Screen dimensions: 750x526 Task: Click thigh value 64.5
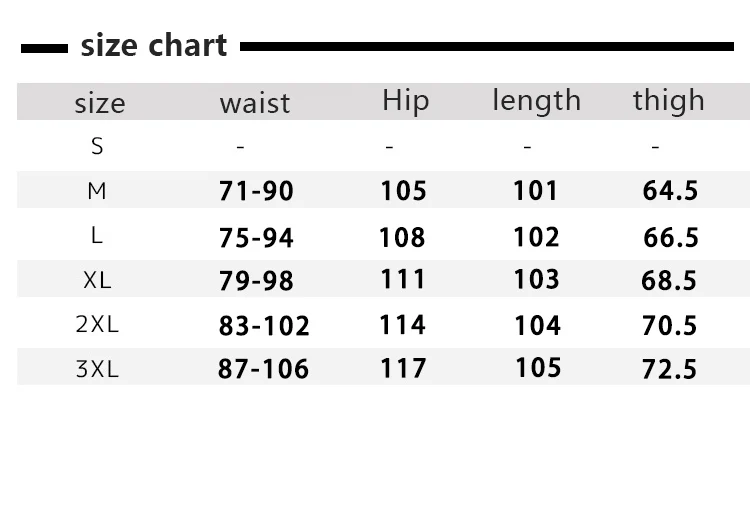pos(670,190)
